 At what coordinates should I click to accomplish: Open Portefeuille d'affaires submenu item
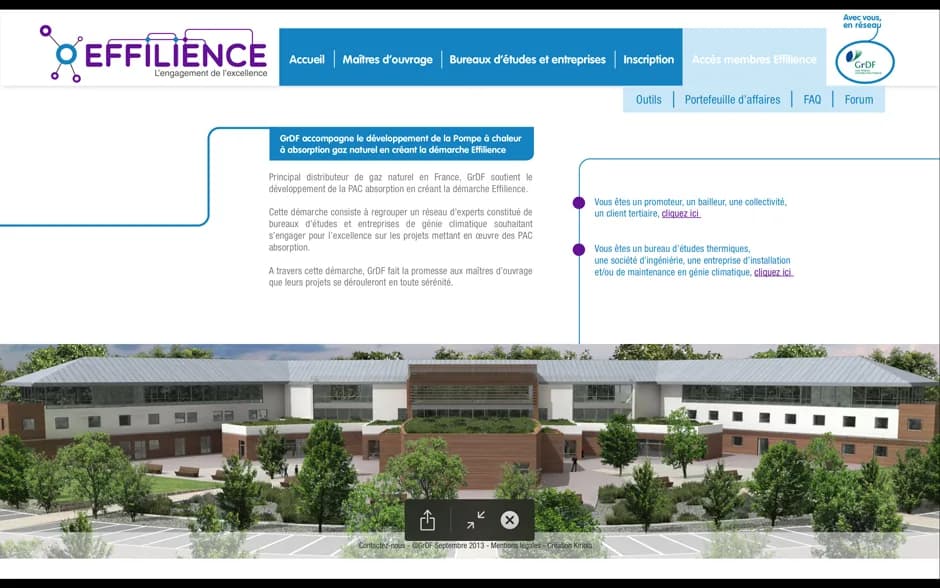(x=733, y=99)
